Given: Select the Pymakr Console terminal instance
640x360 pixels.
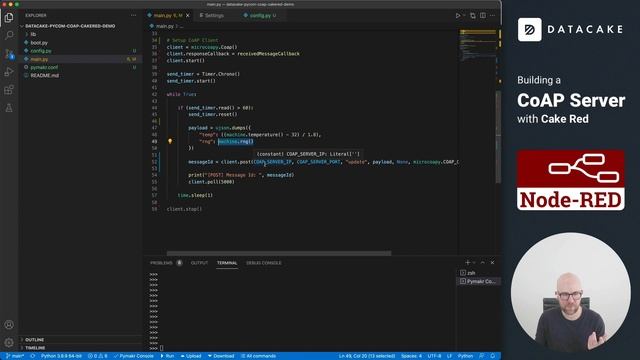Looking at the screenshot, I should pyautogui.click(x=478, y=281).
